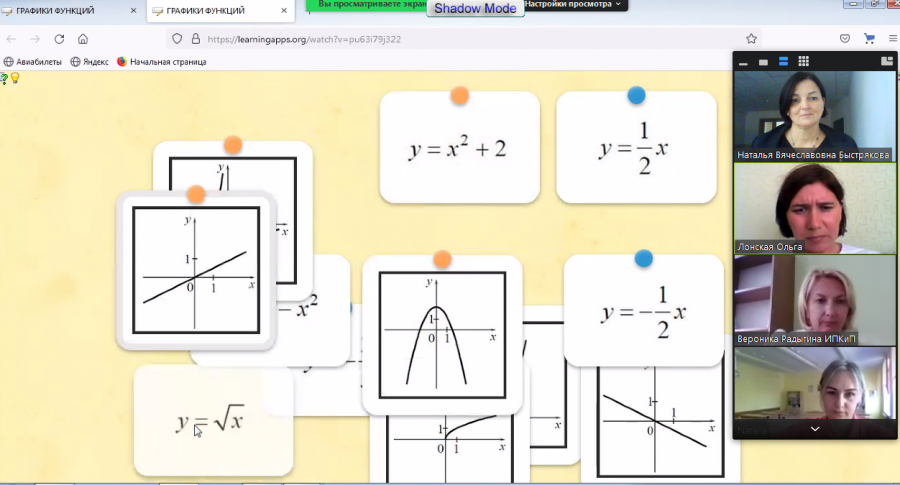This screenshot has height=485, width=900.
Task: Select the downward parabola graph card
Action: (442, 335)
